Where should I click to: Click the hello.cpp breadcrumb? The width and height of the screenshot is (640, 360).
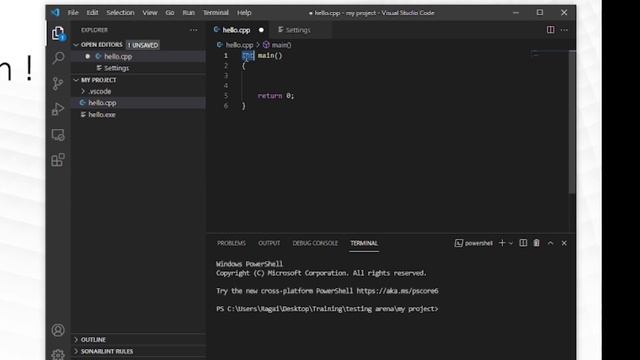(239, 45)
